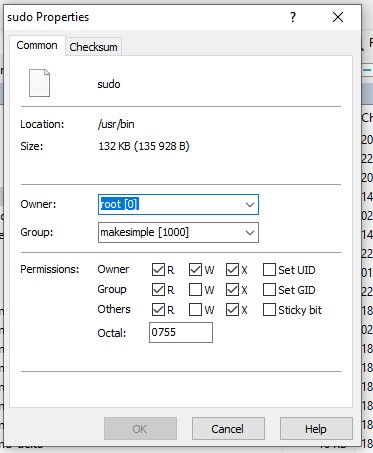
Task: Toggle Others read (R) permission
Action: (158, 310)
